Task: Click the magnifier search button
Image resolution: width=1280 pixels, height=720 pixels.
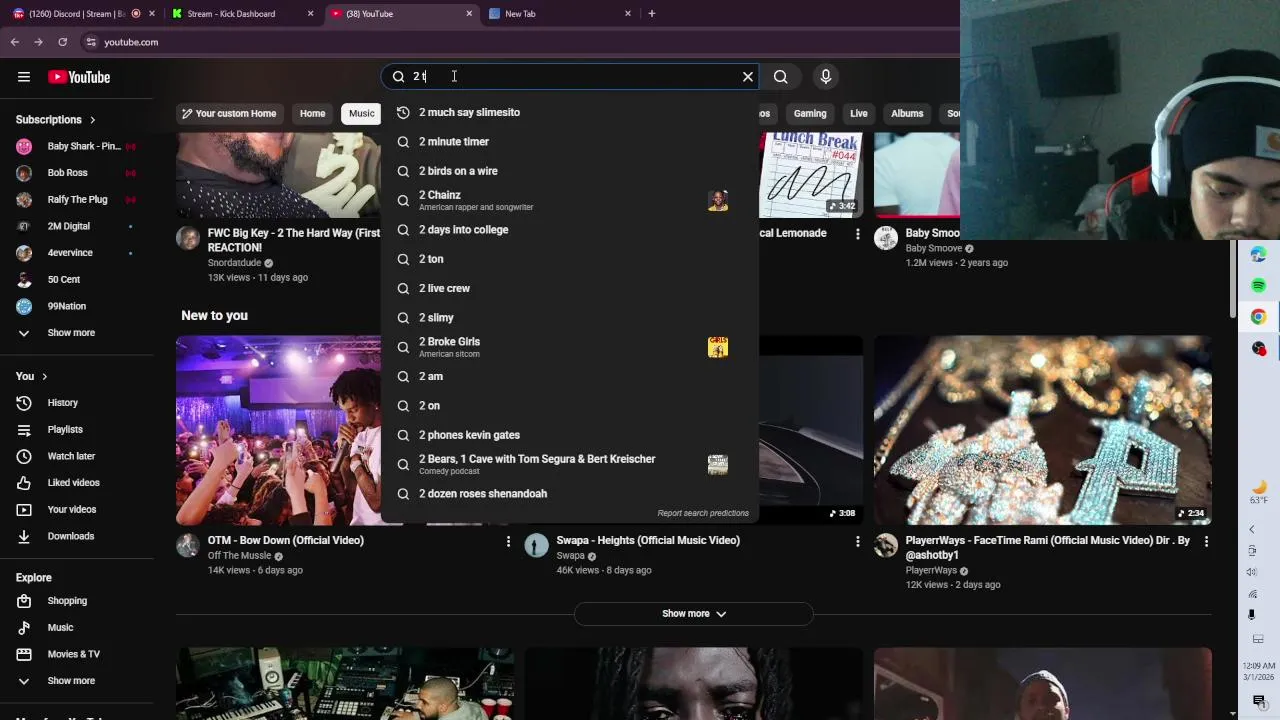Action: pyautogui.click(x=781, y=76)
